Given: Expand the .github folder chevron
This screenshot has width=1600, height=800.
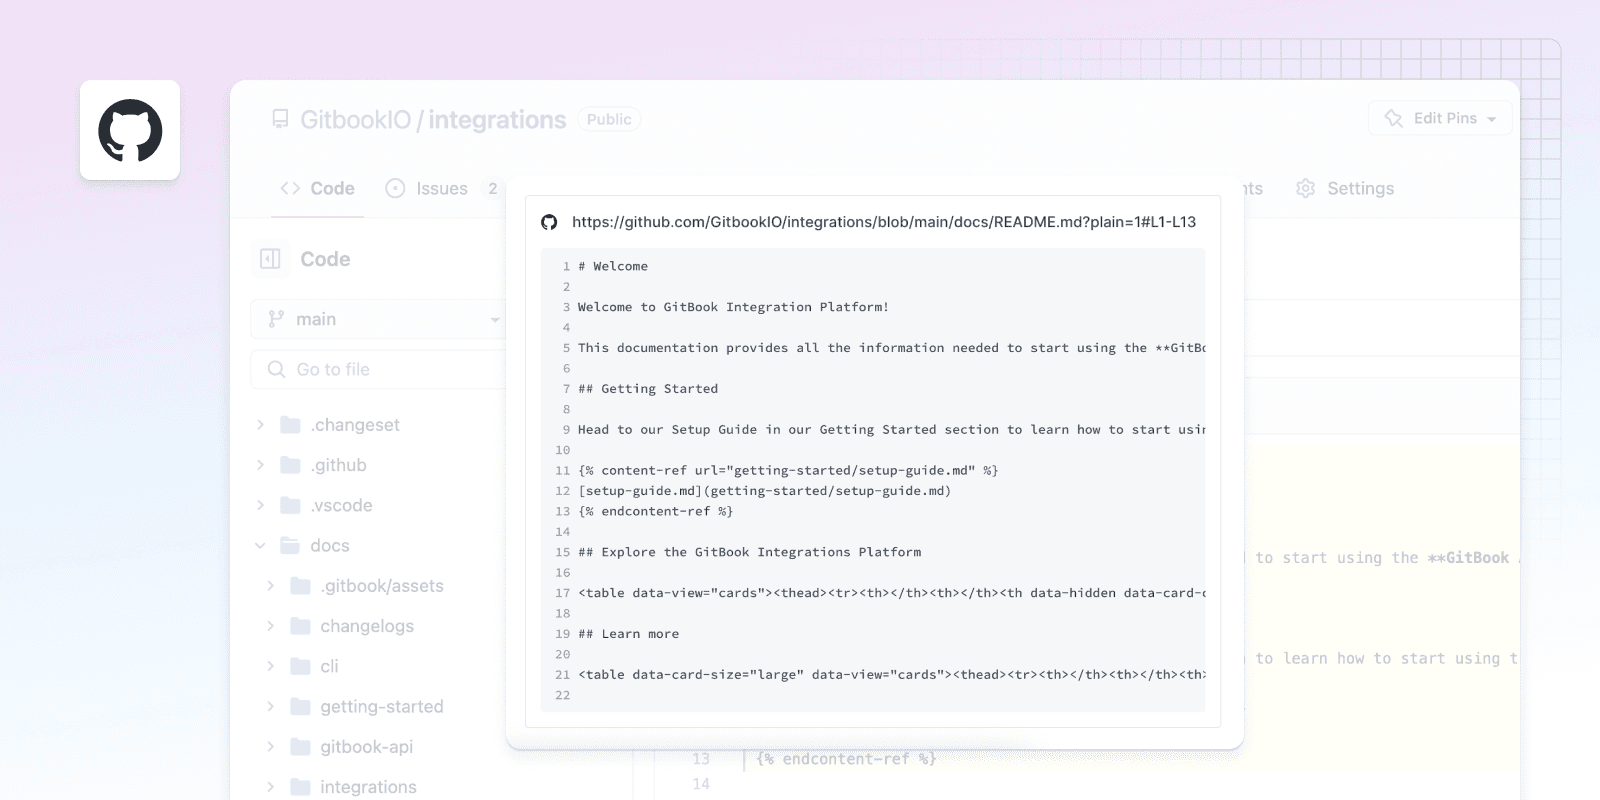Looking at the screenshot, I should [260, 465].
